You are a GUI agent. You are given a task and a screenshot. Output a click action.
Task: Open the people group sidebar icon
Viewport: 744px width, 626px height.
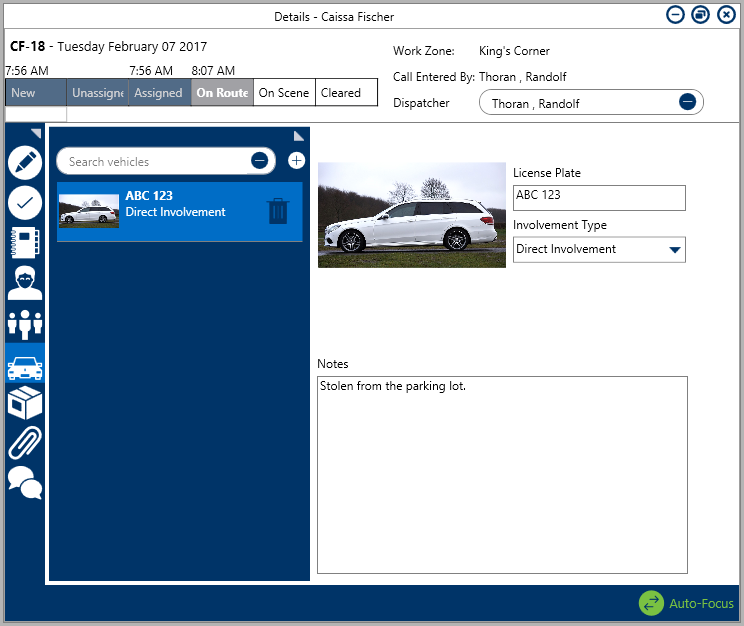pyautogui.click(x=25, y=324)
